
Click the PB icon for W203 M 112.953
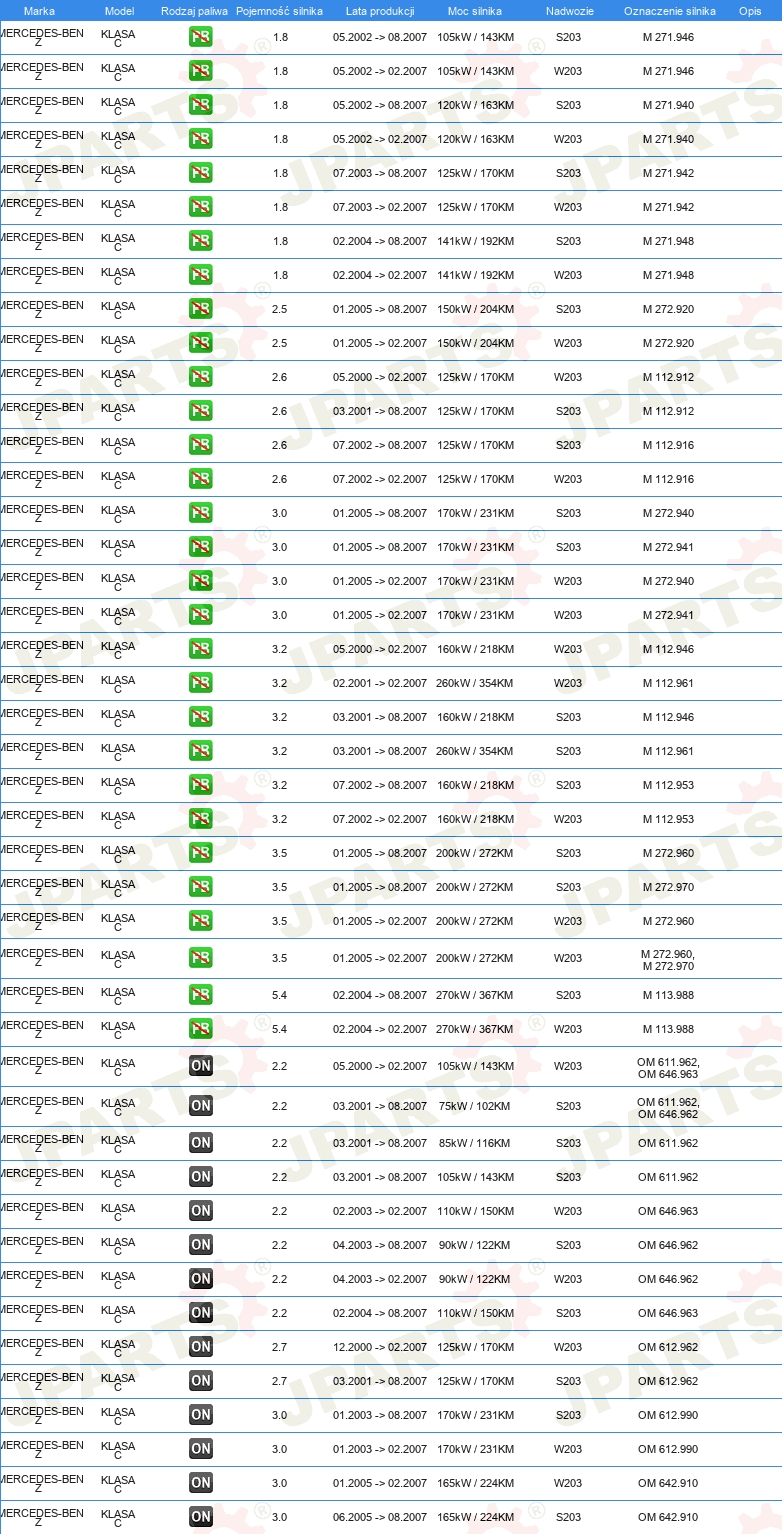[201, 819]
